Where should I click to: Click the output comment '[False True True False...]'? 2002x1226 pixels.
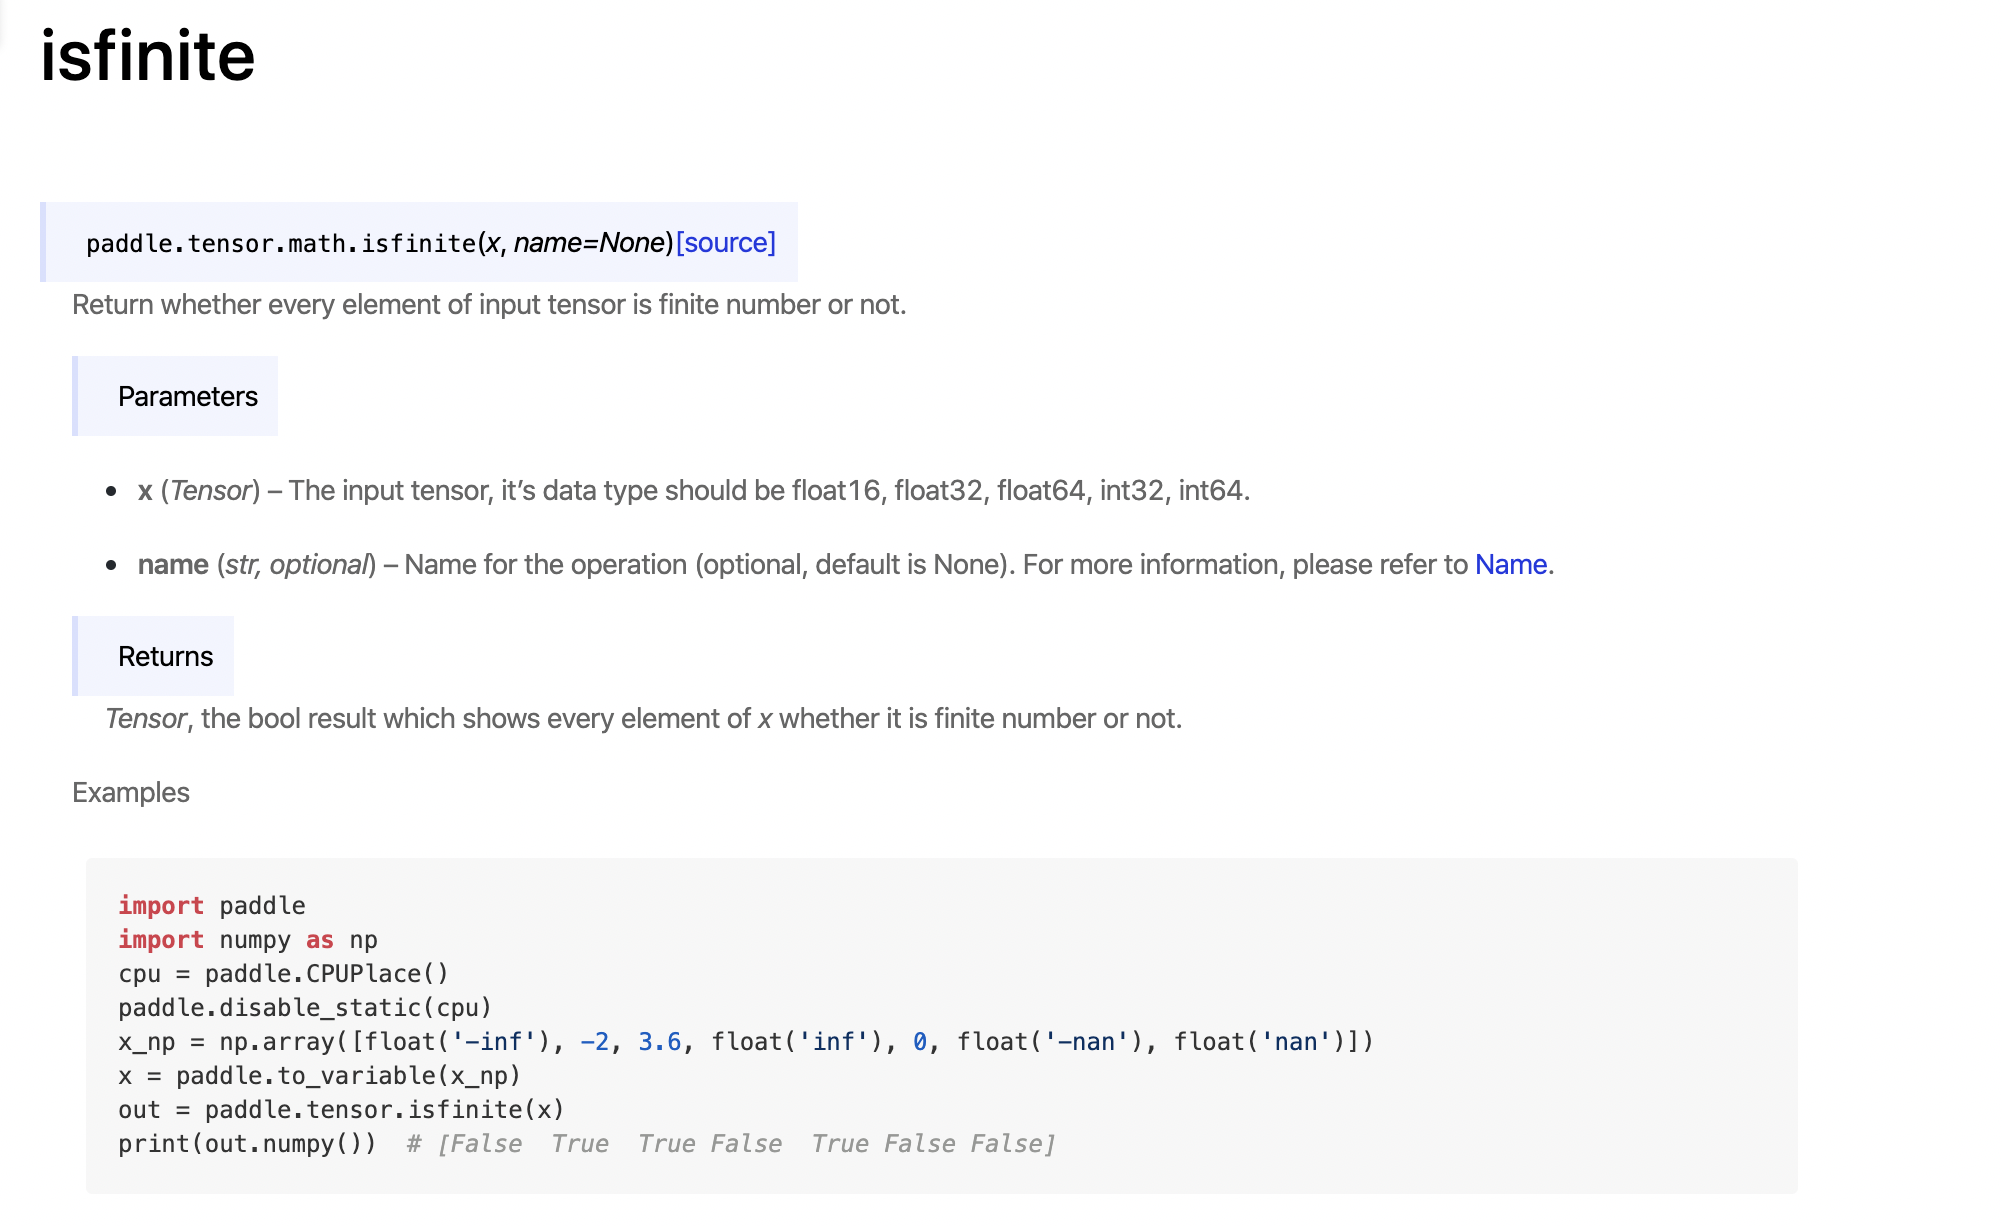click(731, 1144)
